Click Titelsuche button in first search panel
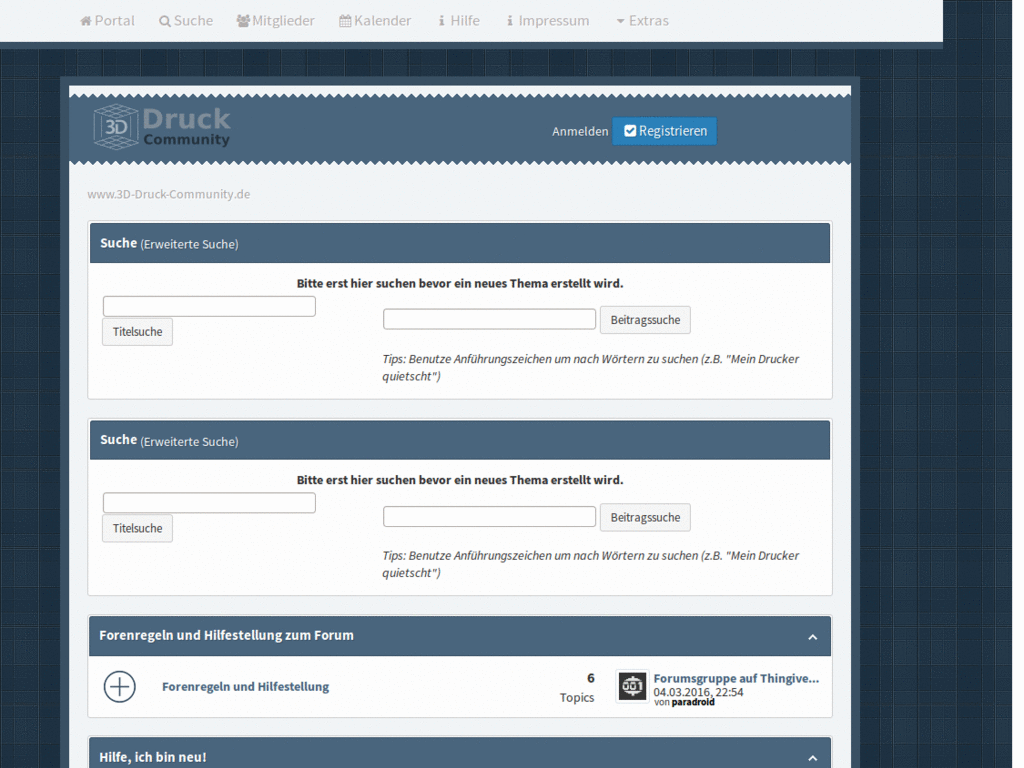 coord(137,332)
